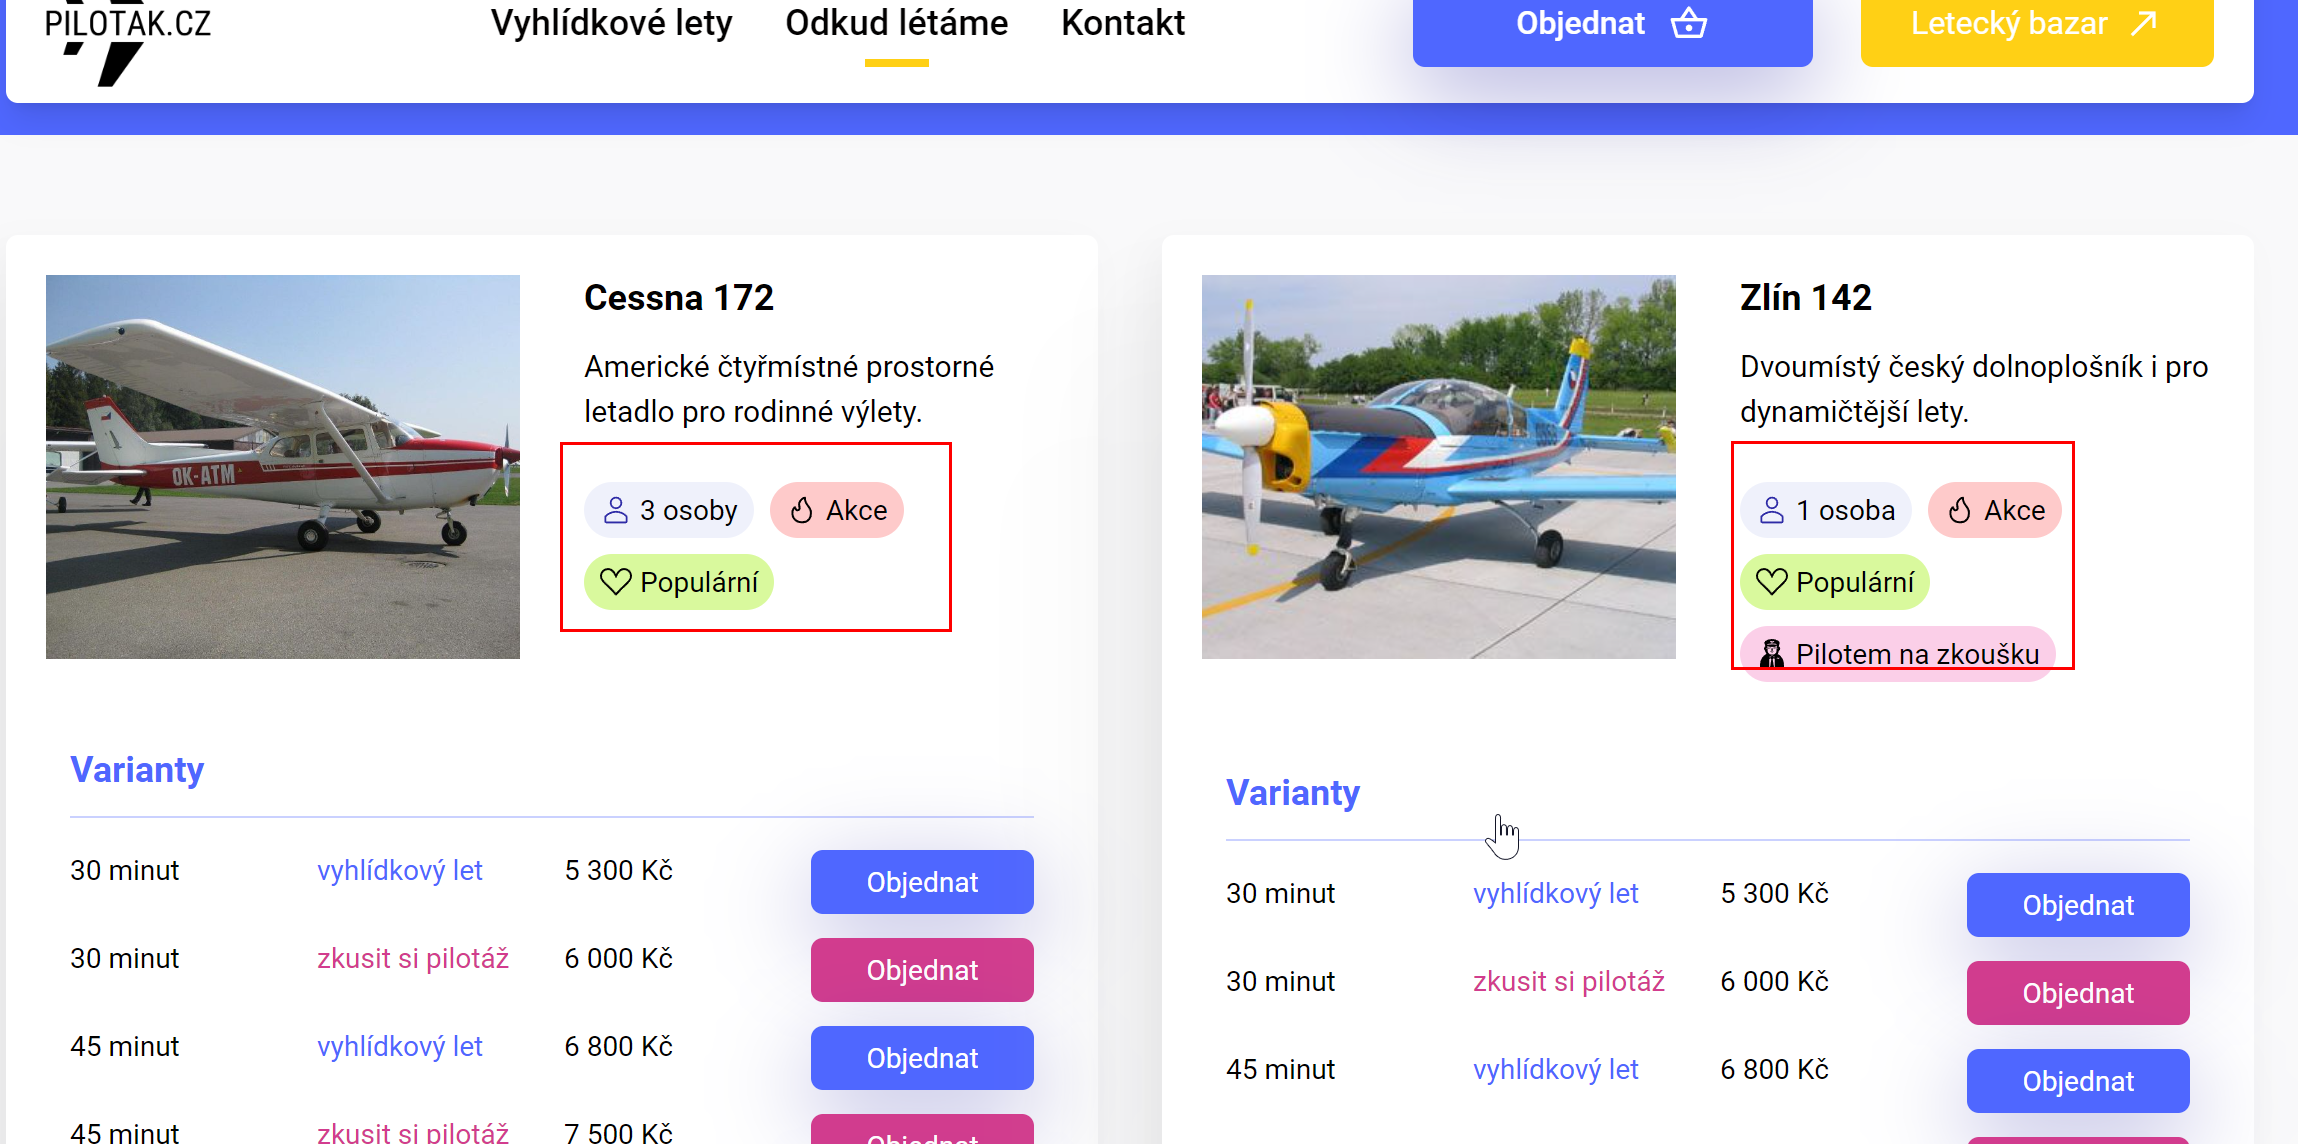Click the 3 osoby tag text
Image resolution: width=2298 pixels, height=1144 pixels.
click(688, 510)
